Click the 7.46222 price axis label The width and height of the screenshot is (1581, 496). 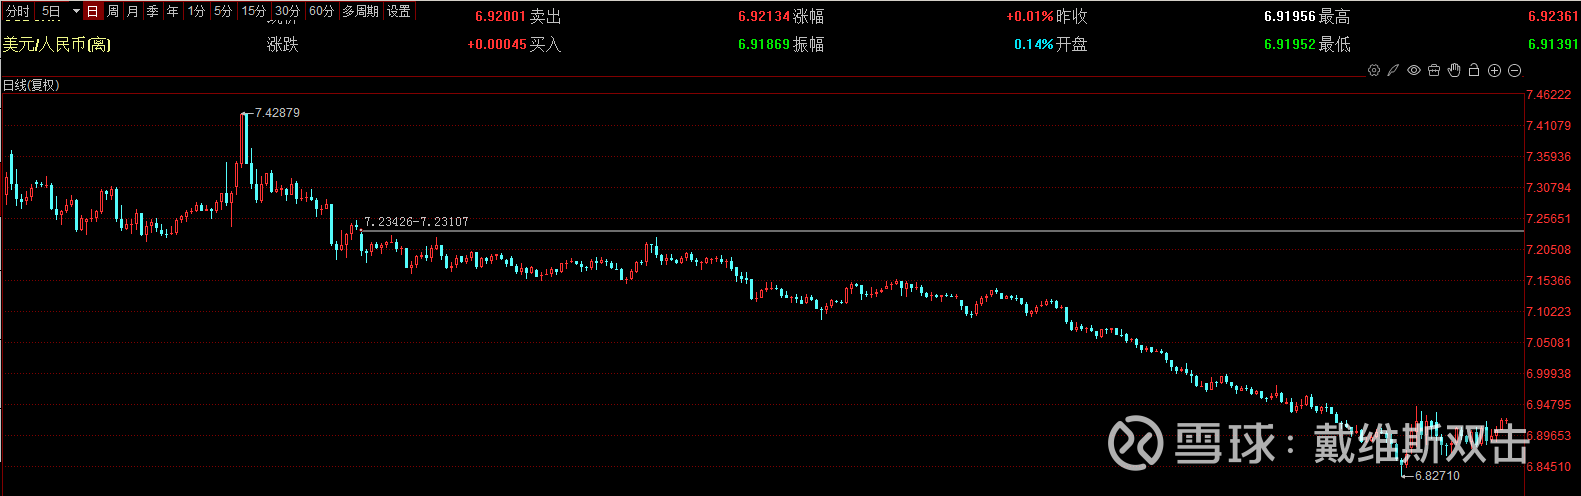tap(1548, 95)
